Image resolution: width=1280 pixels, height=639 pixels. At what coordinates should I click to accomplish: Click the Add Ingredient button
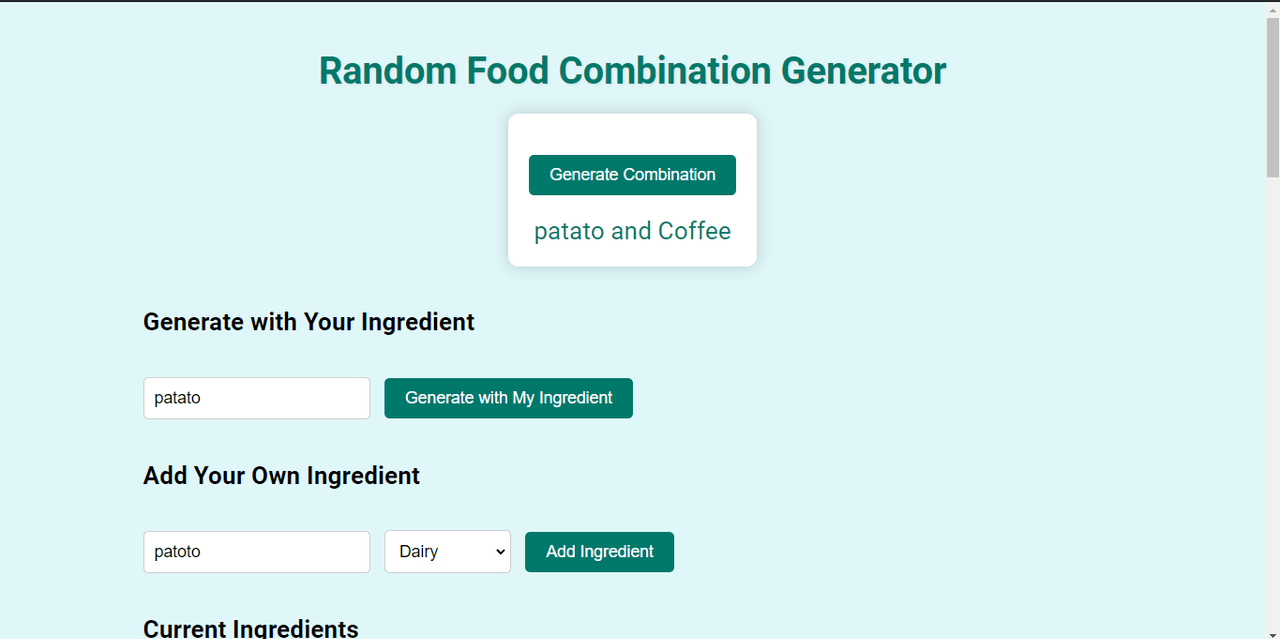(x=599, y=552)
